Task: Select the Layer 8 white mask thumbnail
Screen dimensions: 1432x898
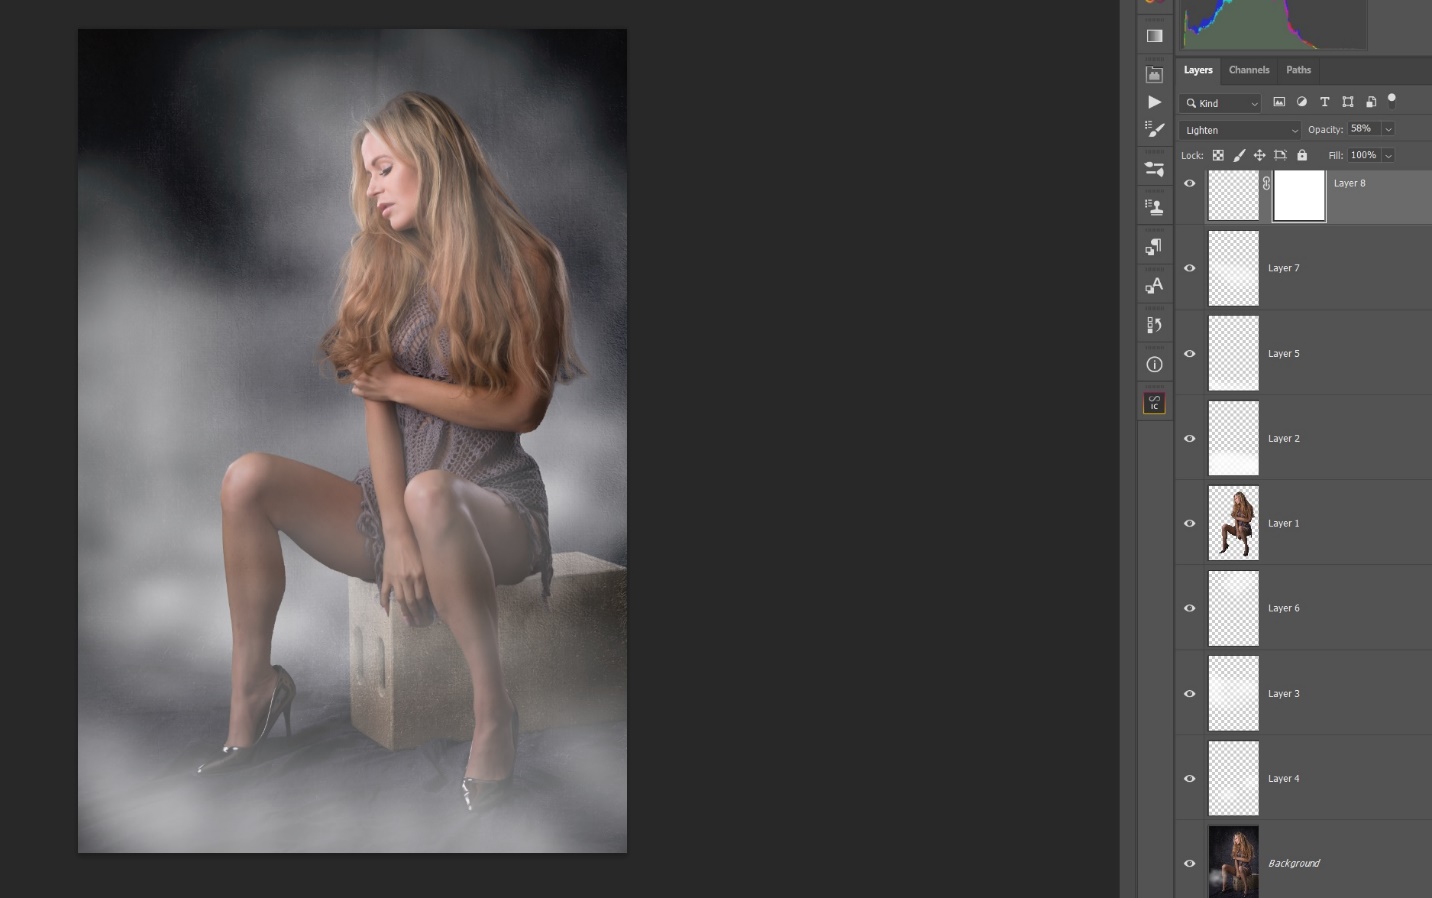Action: [1298, 195]
